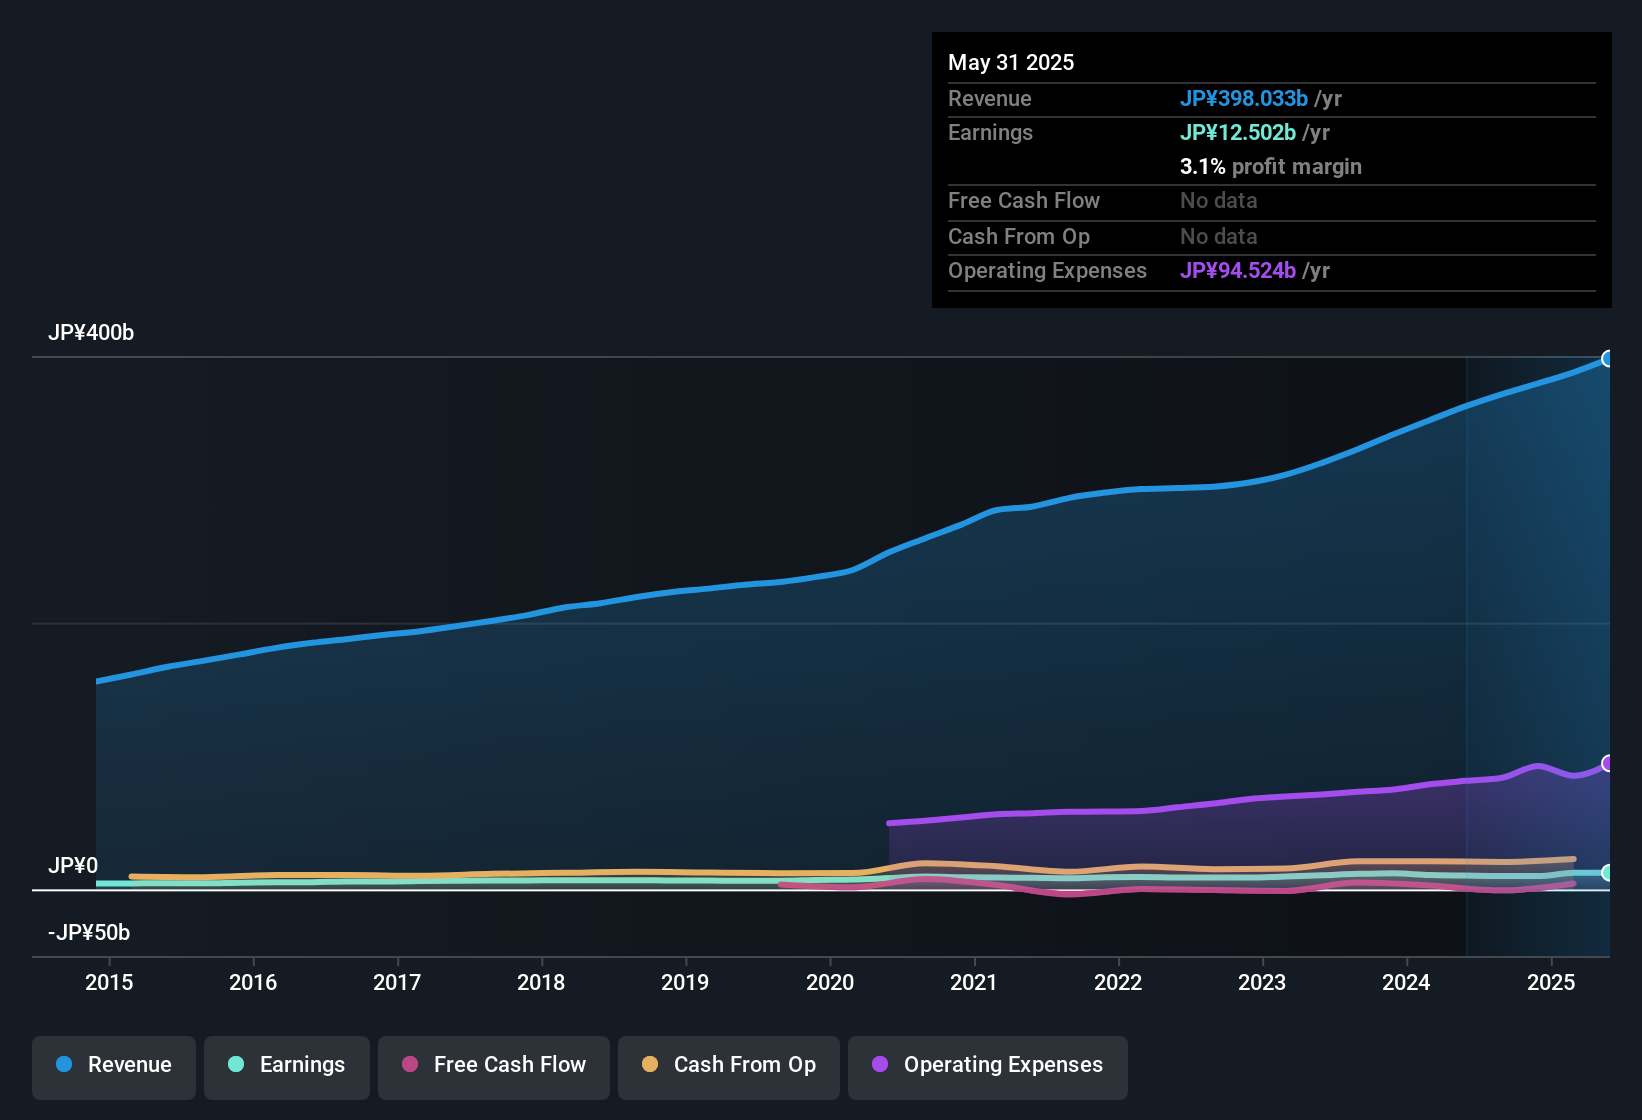Viewport: 1642px width, 1120px height.
Task: Toggle Operating Expenses legend button
Action: coord(988,1065)
